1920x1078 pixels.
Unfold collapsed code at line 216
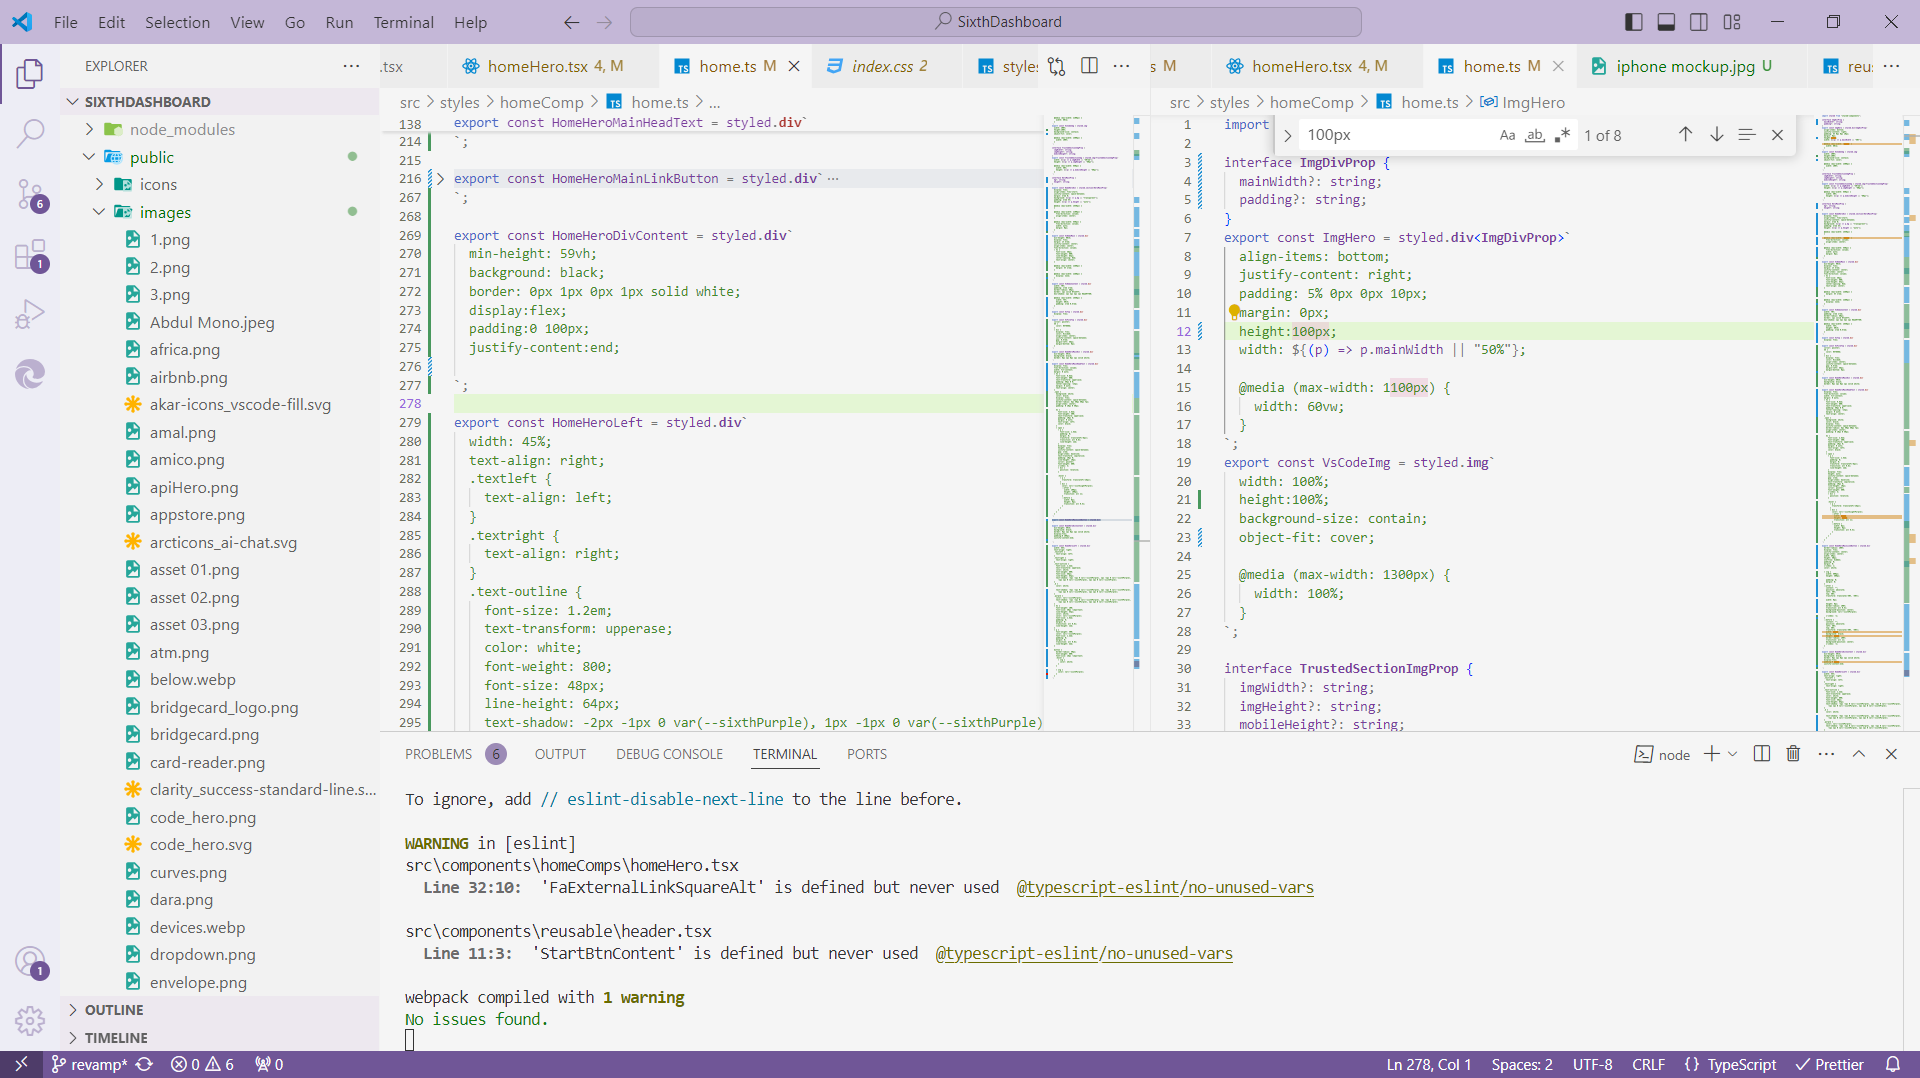(440, 179)
